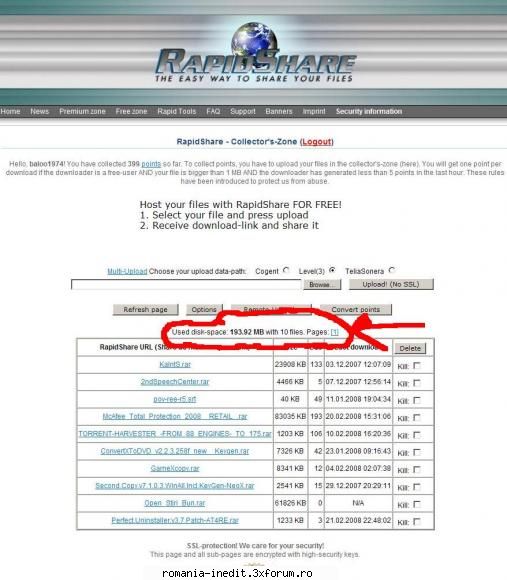This screenshot has width=507, height=580.
Task: Select the Cogent upload data-path radio
Action: point(286,270)
